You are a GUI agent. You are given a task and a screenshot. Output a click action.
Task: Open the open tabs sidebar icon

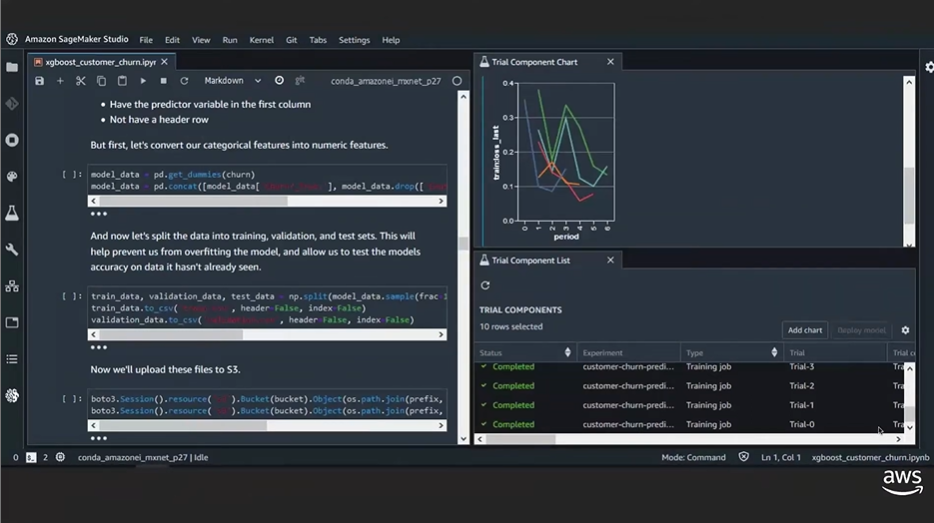click(12, 322)
